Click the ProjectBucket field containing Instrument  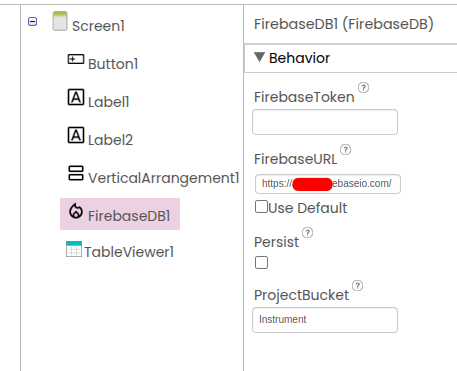pos(325,320)
